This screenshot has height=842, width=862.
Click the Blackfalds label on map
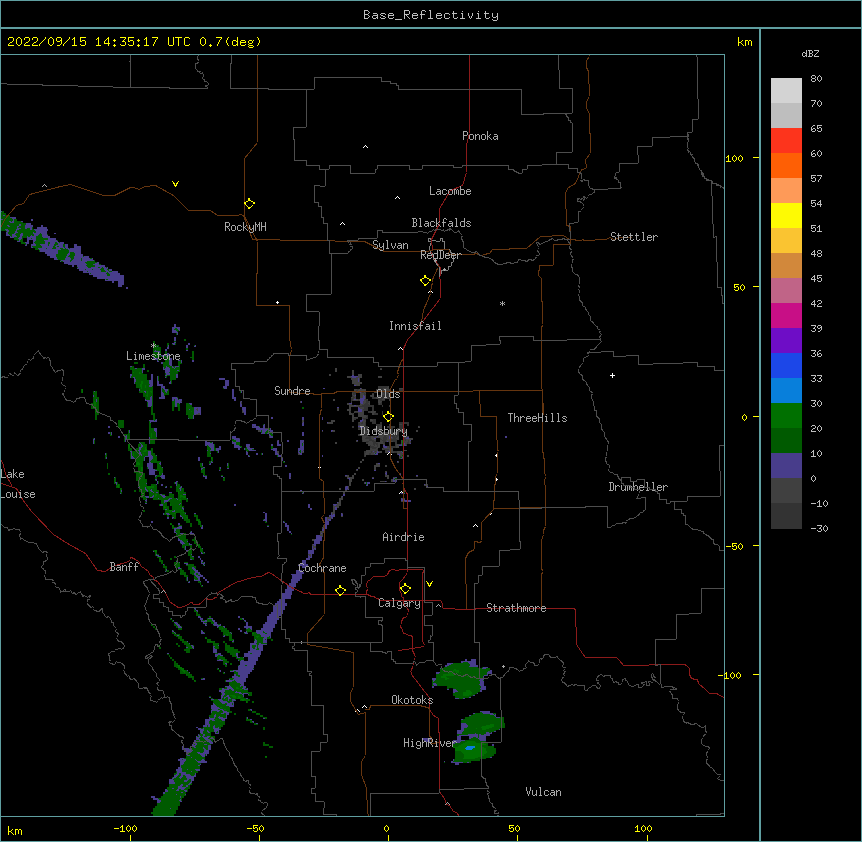click(x=441, y=223)
